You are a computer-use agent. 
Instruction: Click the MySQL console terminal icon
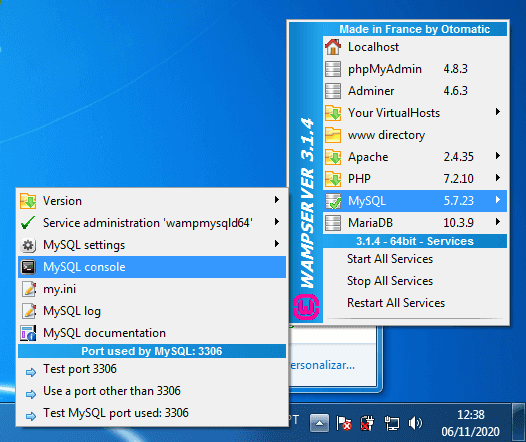pos(28,267)
